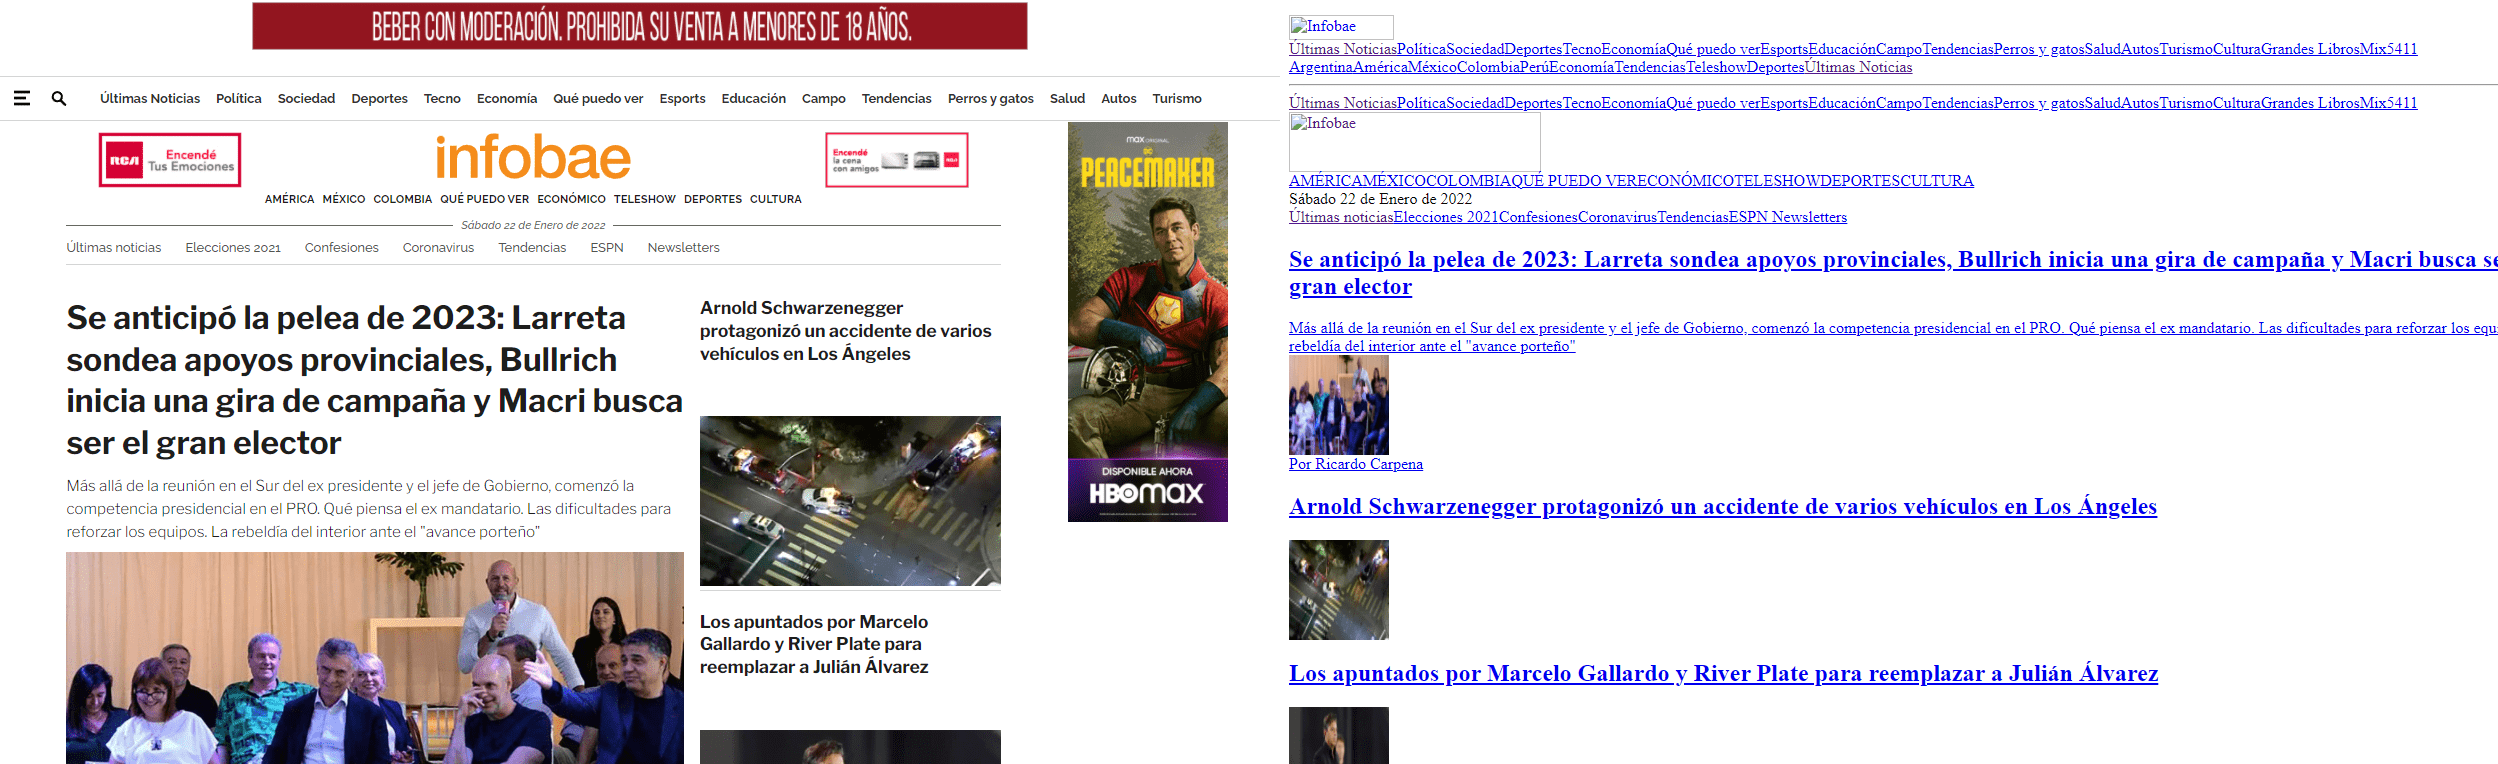Open Newsletters tab on styled page
Screen dimensions: 2498x764
coord(684,247)
